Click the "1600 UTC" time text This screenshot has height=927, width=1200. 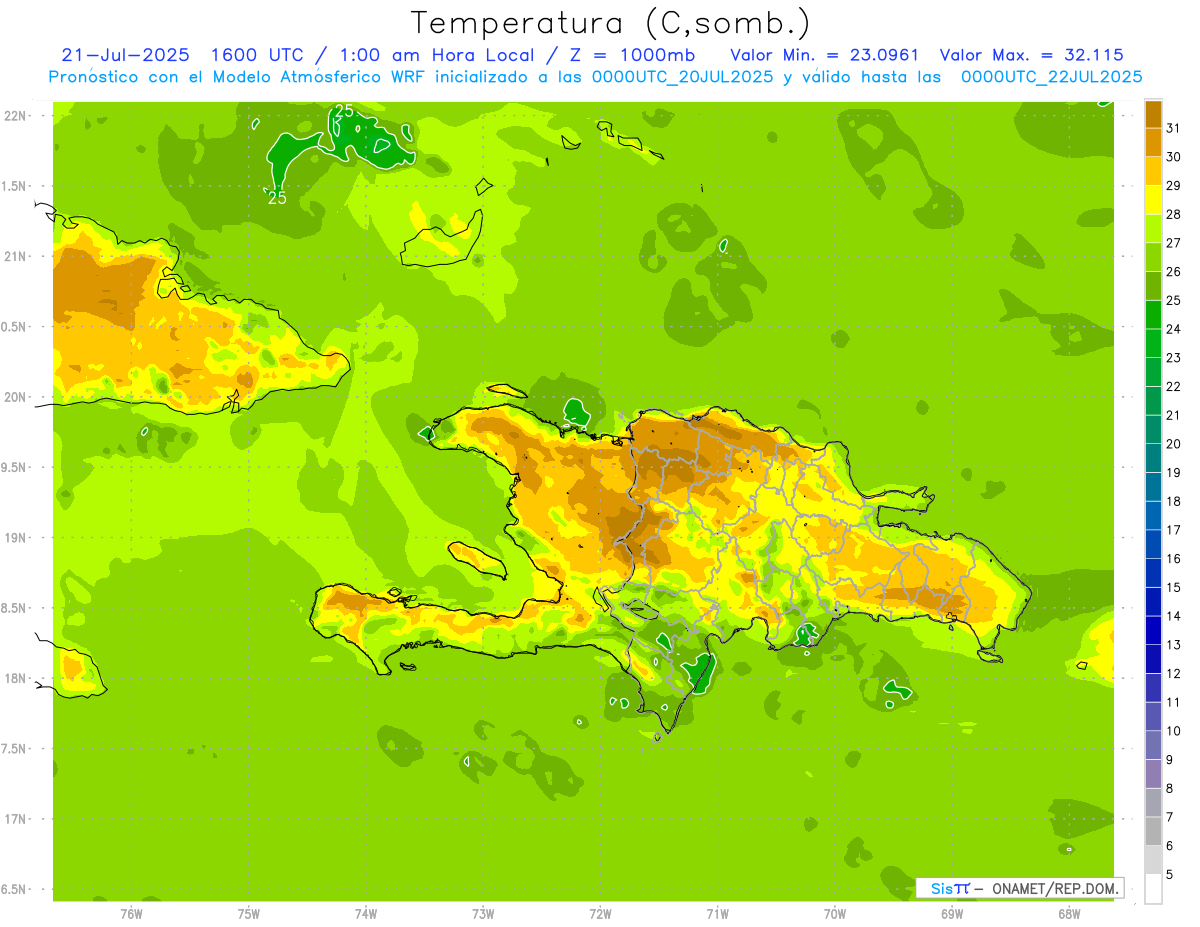(255, 55)
